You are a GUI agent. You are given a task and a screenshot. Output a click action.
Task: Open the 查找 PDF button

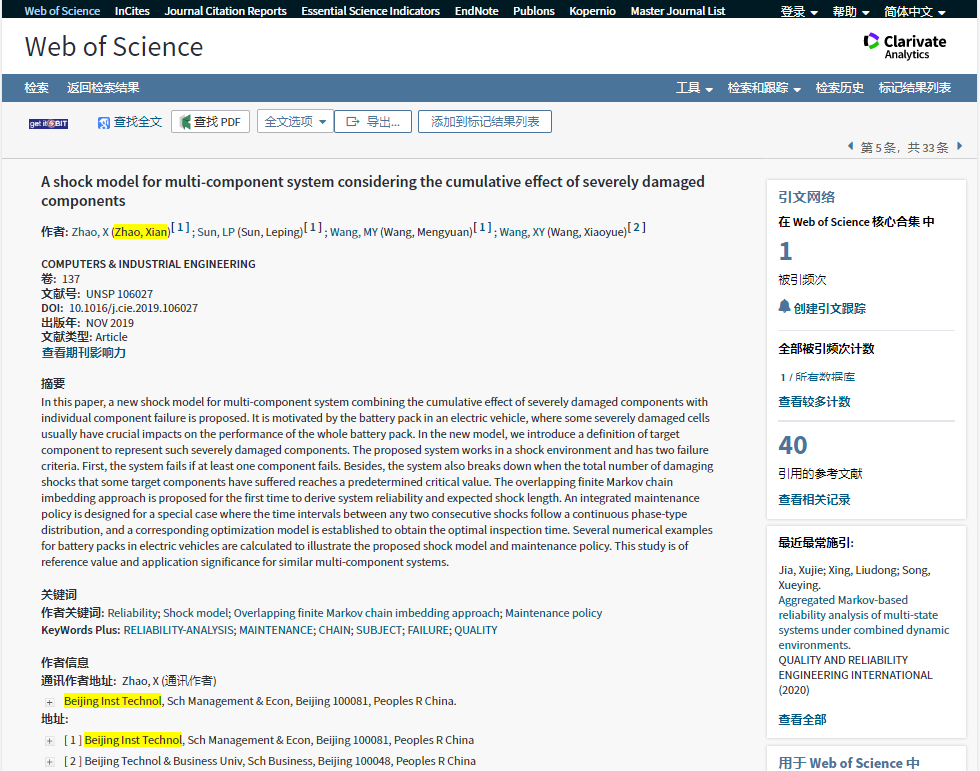[x=210, y=122]
